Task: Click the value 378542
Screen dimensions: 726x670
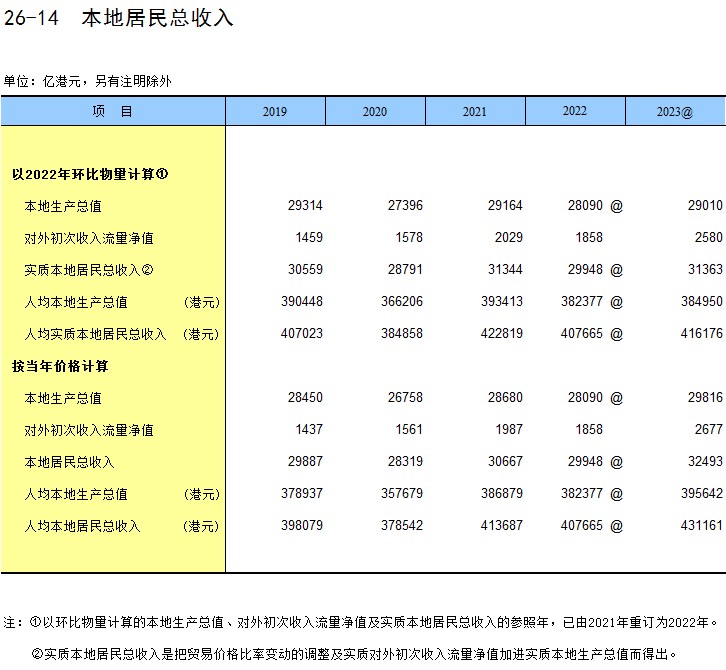Action: pos(402,526)
